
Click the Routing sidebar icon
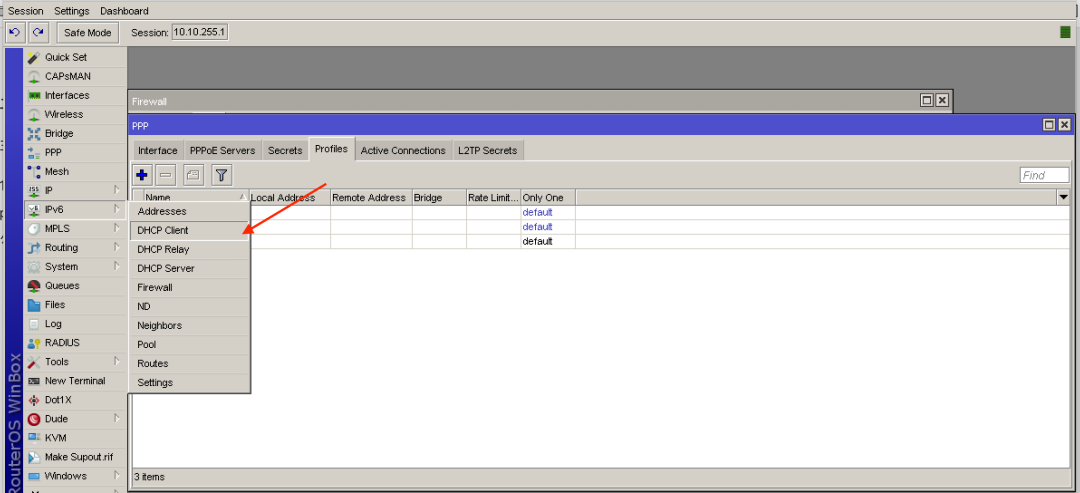point(34,247)
